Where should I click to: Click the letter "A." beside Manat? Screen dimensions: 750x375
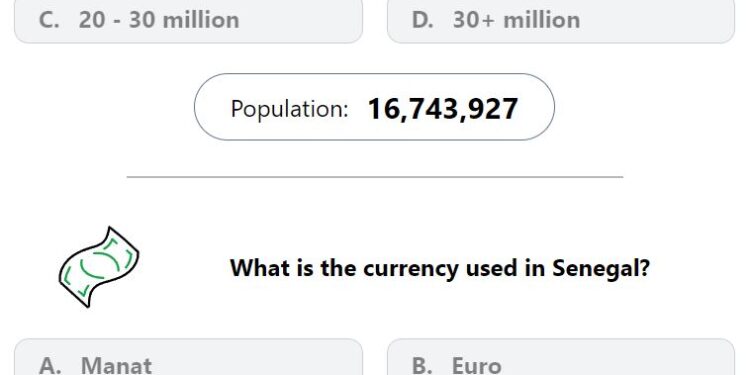pos(50,366)
